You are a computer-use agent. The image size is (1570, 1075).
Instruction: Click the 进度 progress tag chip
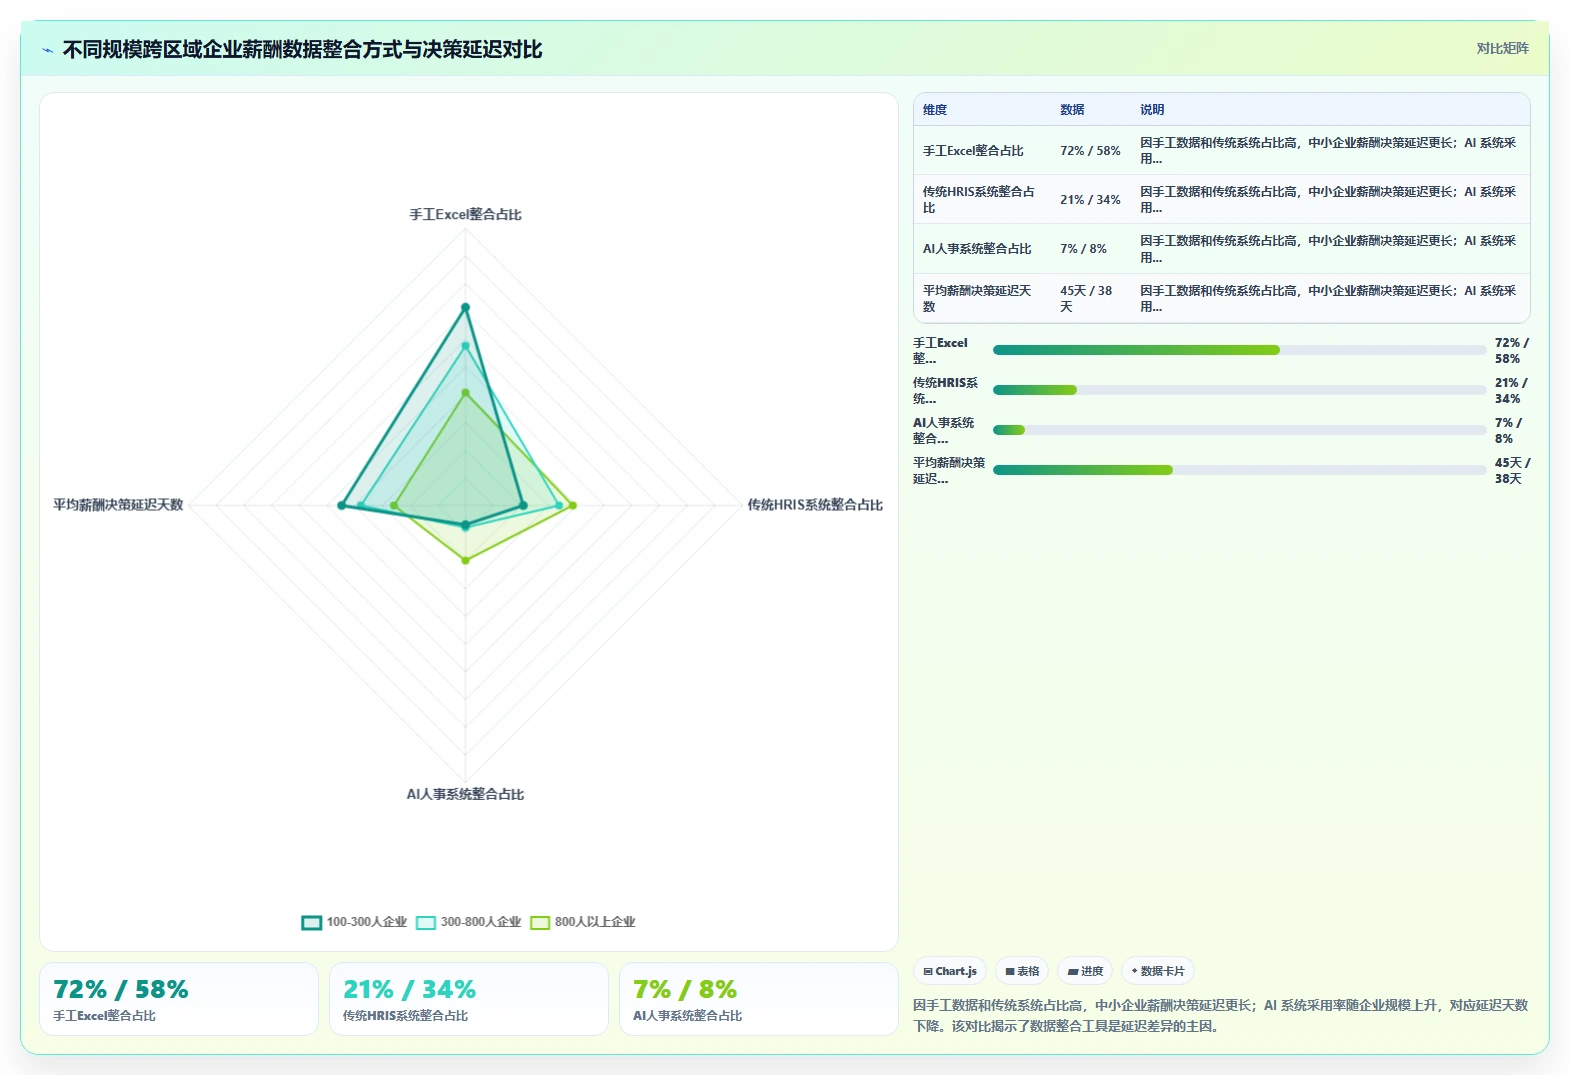[x=1085, y=971]
